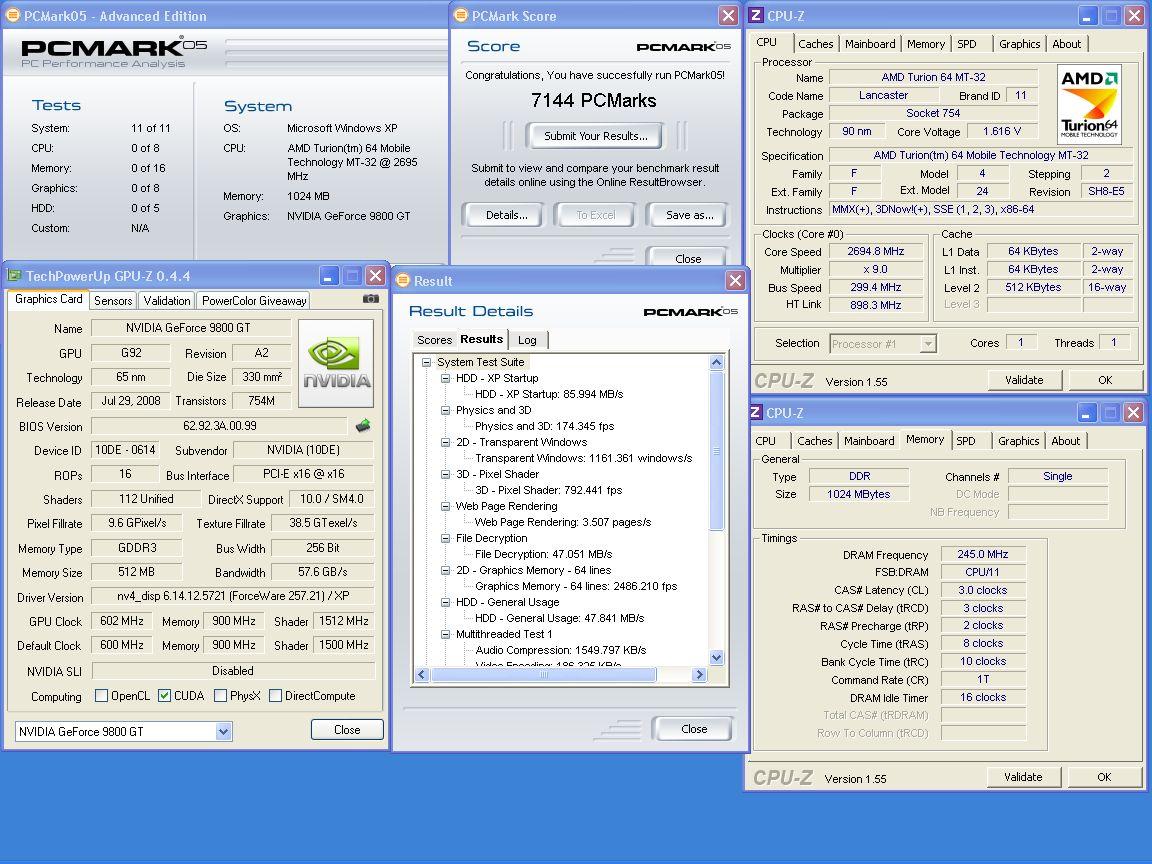Click Validate in lower CPU-Z window

tap(1023, 777)
